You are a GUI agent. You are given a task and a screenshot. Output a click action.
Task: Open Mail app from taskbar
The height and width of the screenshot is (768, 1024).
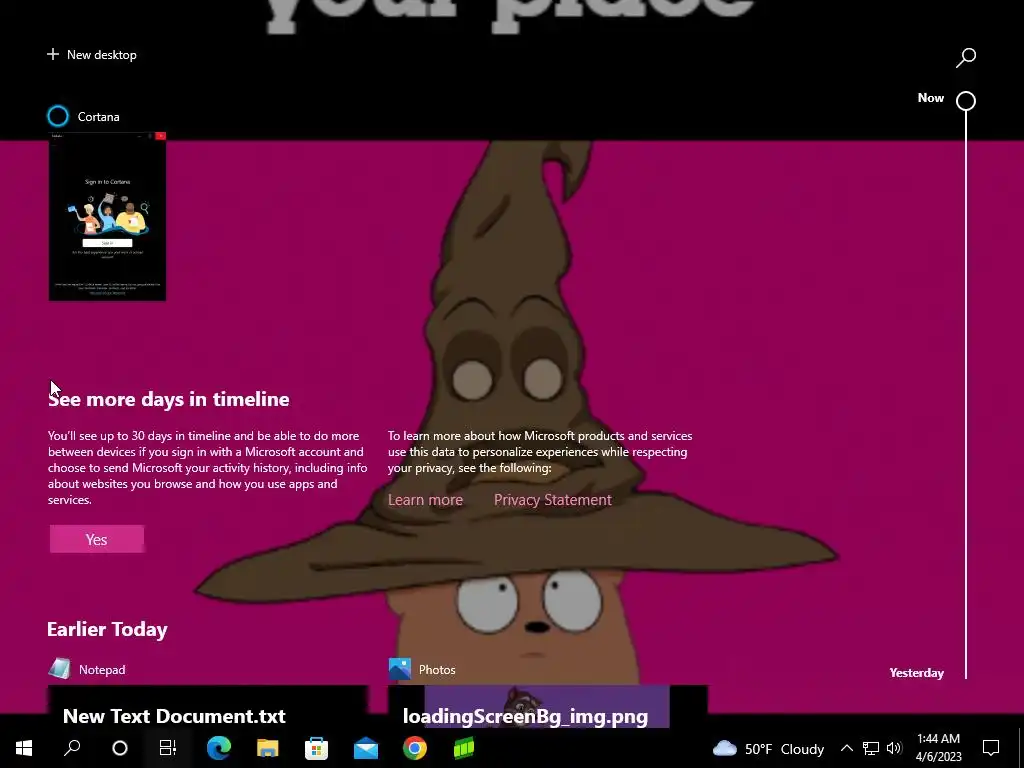click(x=366, y=748)
